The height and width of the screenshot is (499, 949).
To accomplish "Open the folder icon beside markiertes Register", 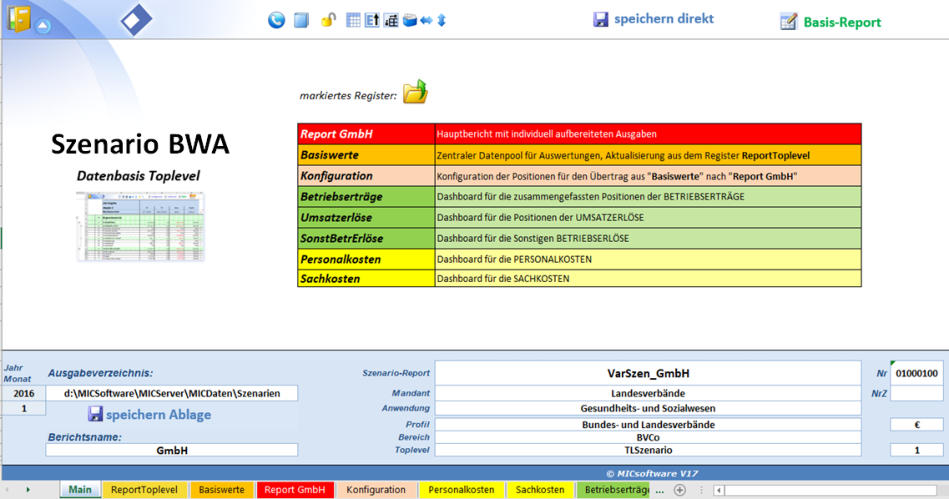I will point(414,93).
